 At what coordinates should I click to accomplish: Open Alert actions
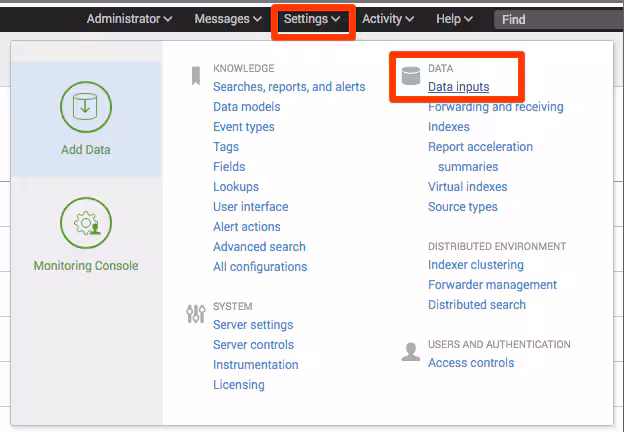[247, 226]
